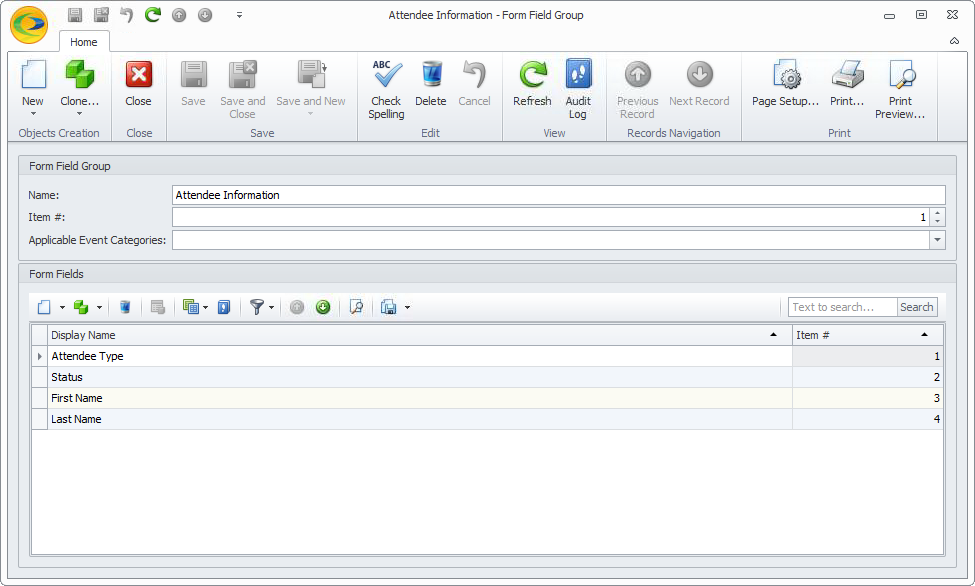Click the delete trash icon in the Form Fields toolbar

[x=125, y=307]
